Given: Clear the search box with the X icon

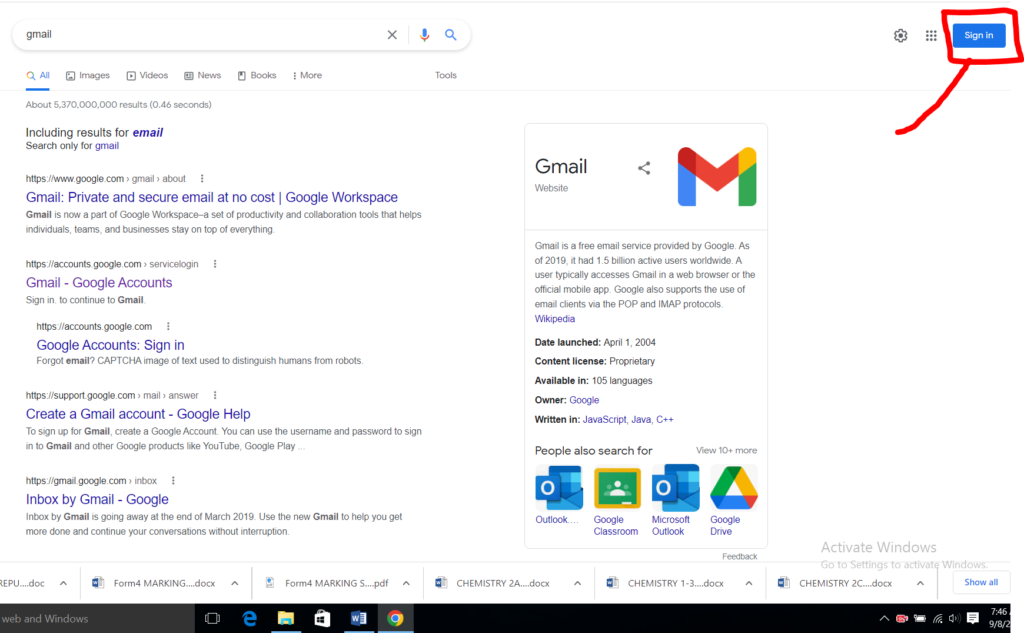Looking at the screenshot, I should (x=392, y=35).
